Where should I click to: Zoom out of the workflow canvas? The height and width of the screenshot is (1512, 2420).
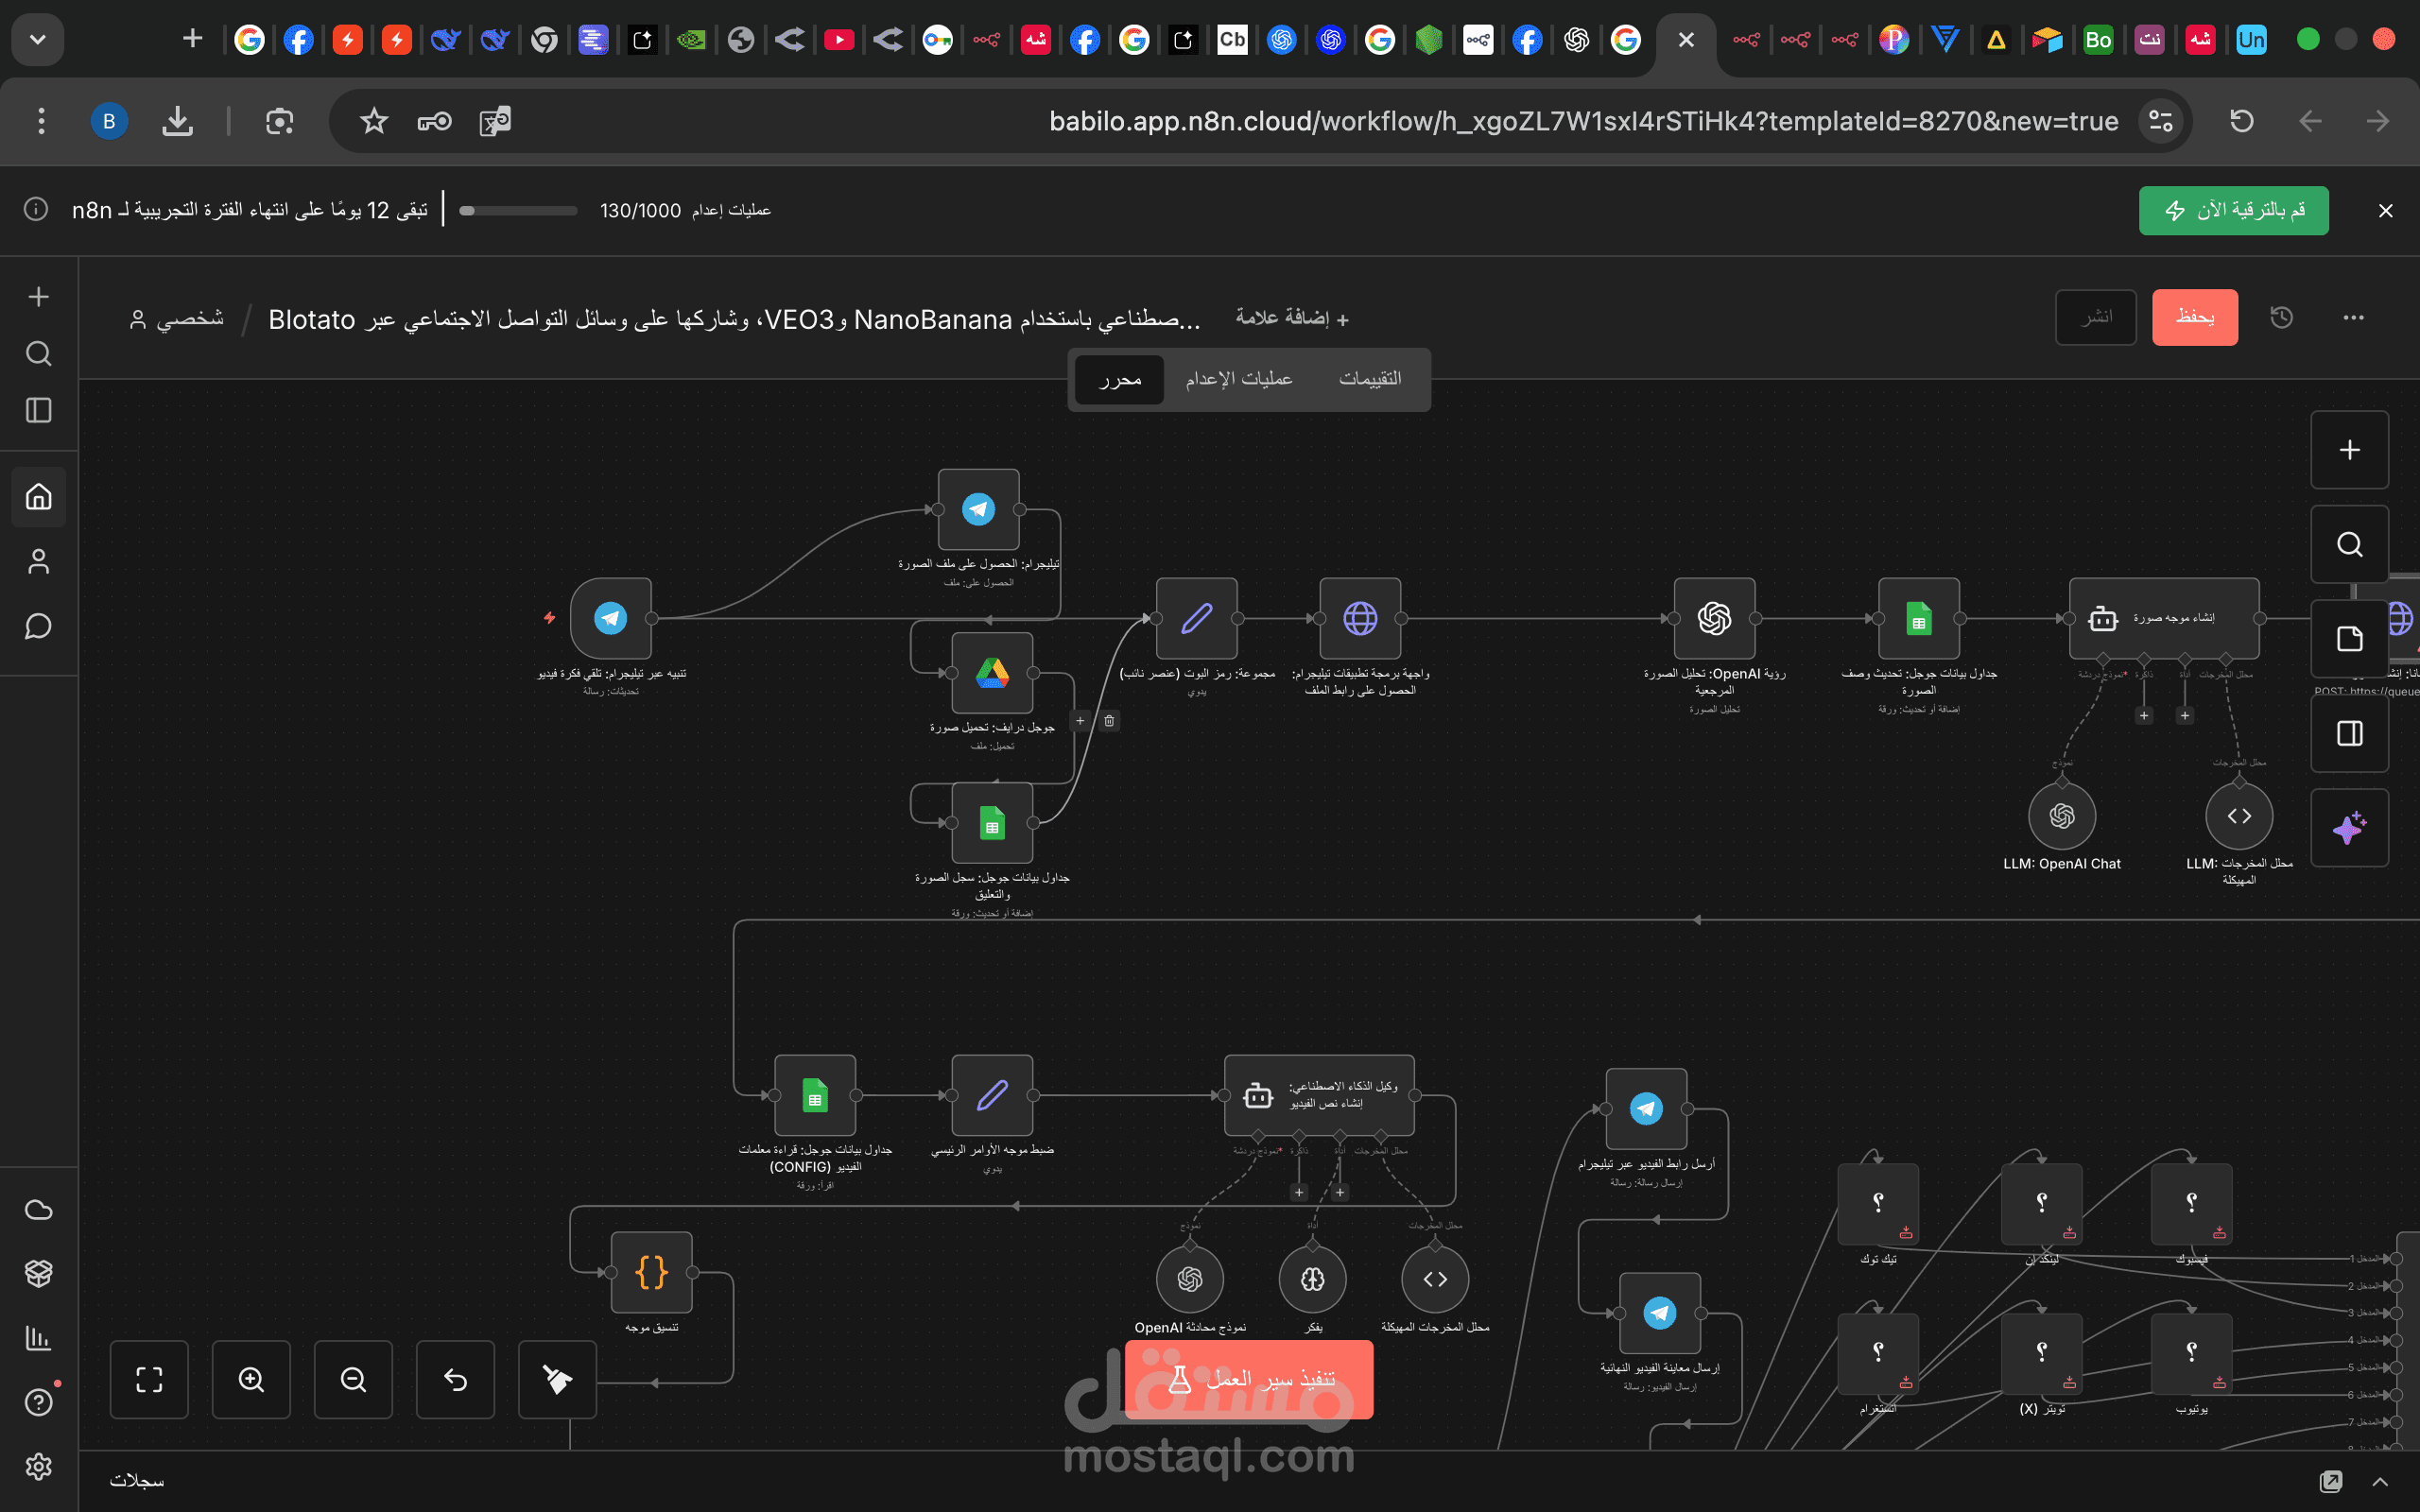tap(353, 1379)
